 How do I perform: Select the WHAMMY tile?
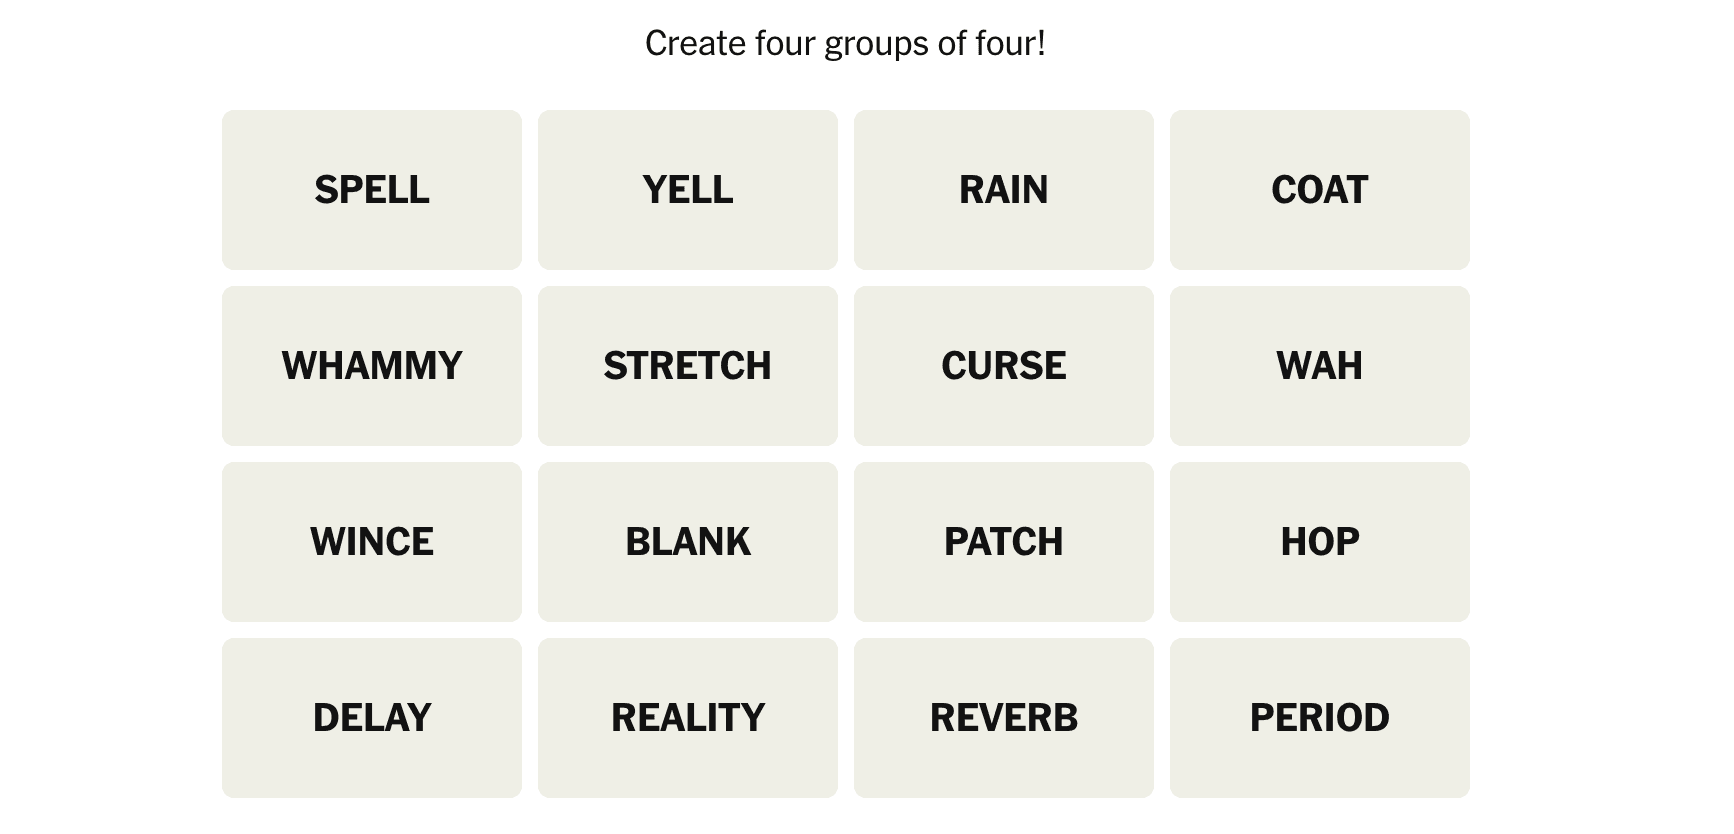[372, 366]
